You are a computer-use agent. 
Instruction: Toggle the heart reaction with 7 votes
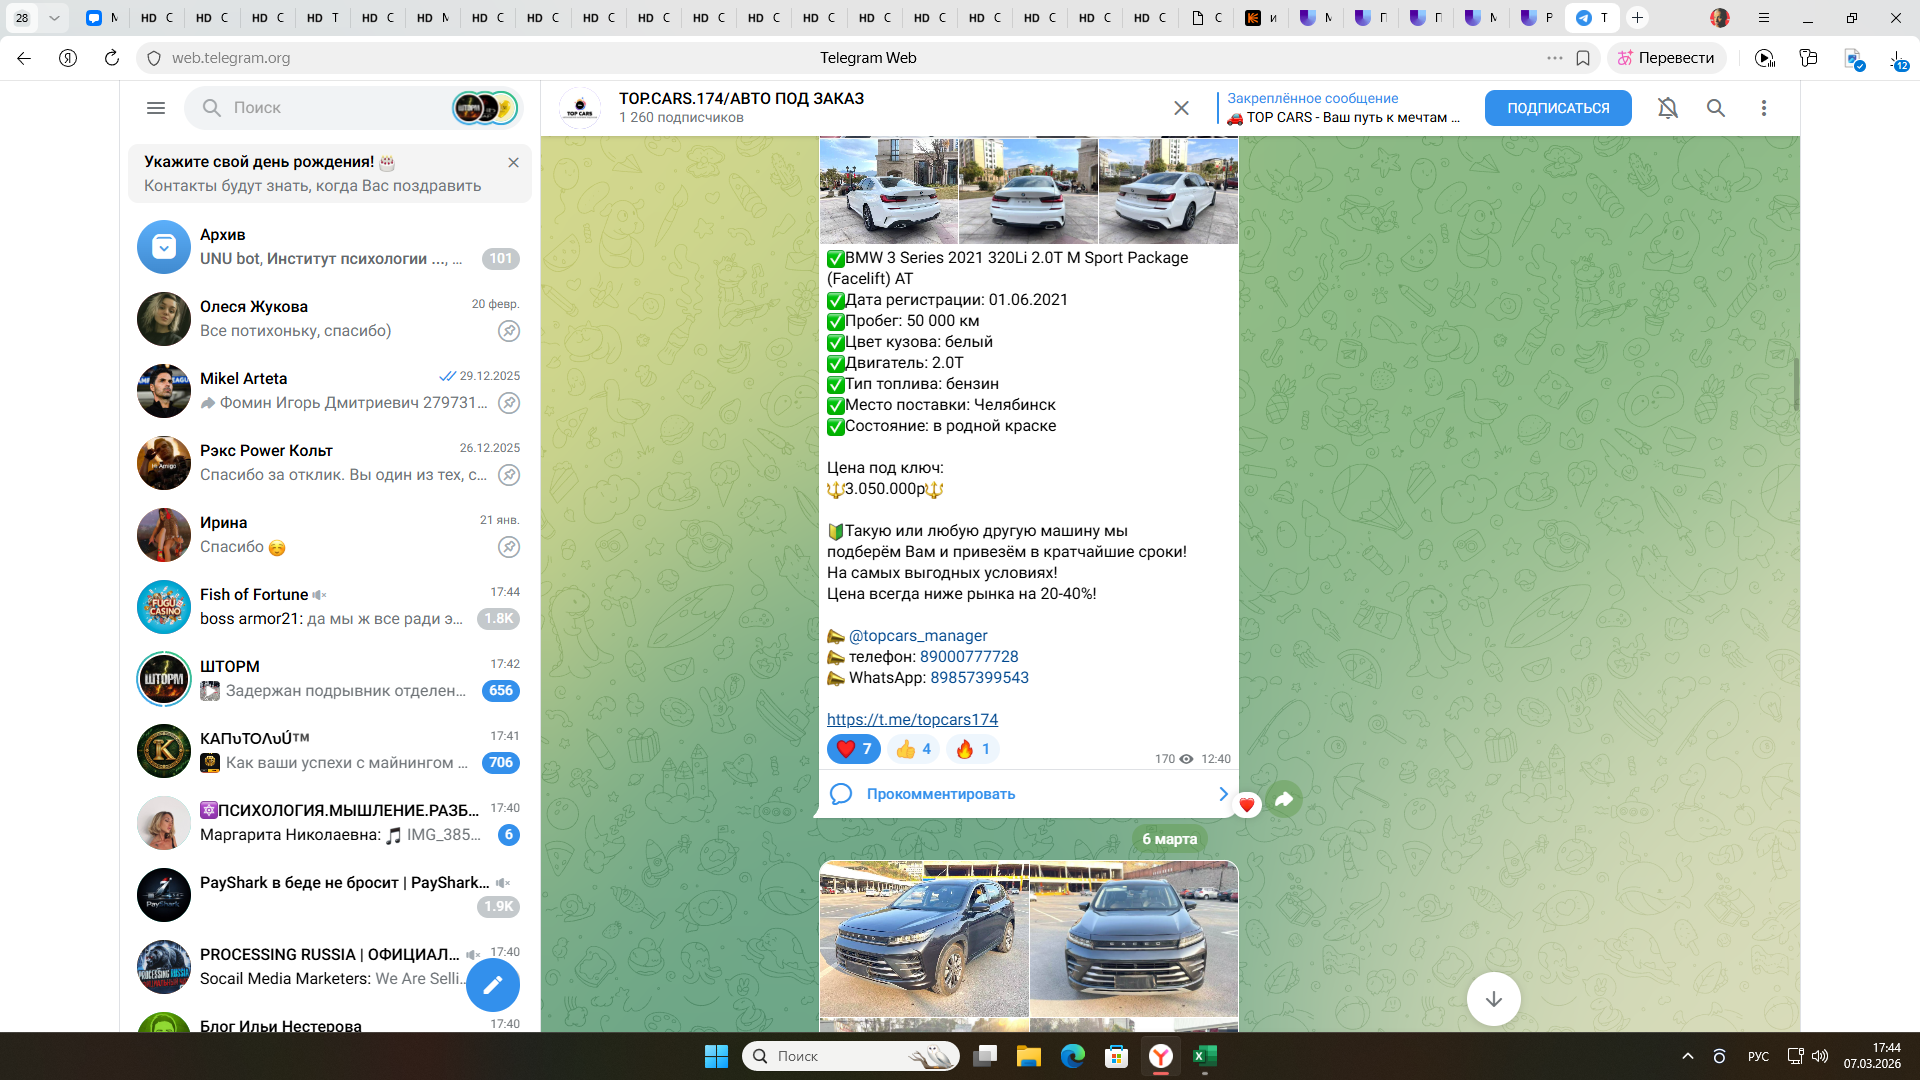[x=853, y=749]
